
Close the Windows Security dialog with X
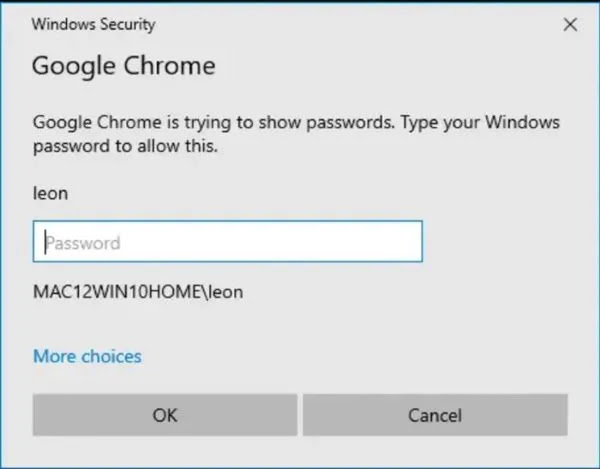pyautogui.click(x=570, y=24)
